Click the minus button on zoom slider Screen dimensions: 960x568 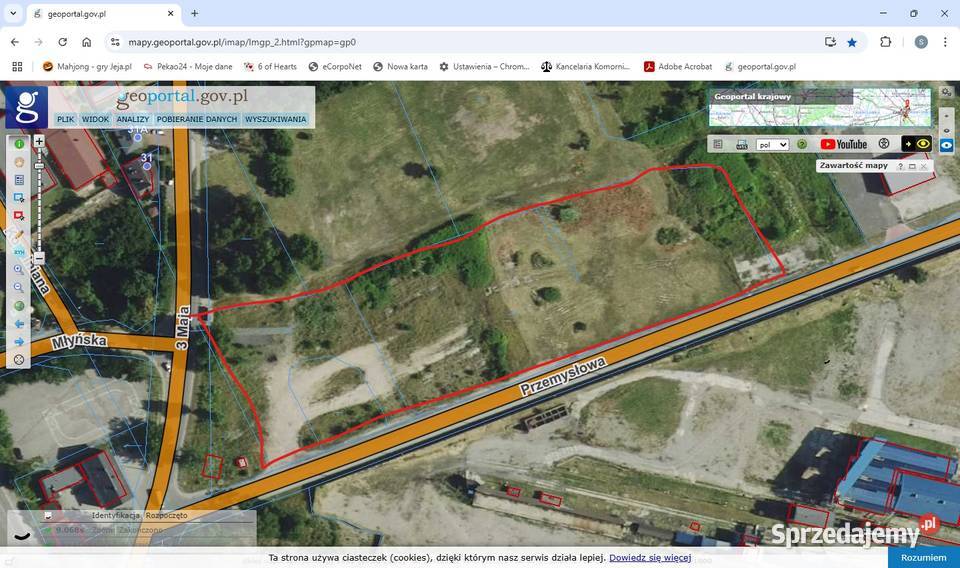point(39,258)
